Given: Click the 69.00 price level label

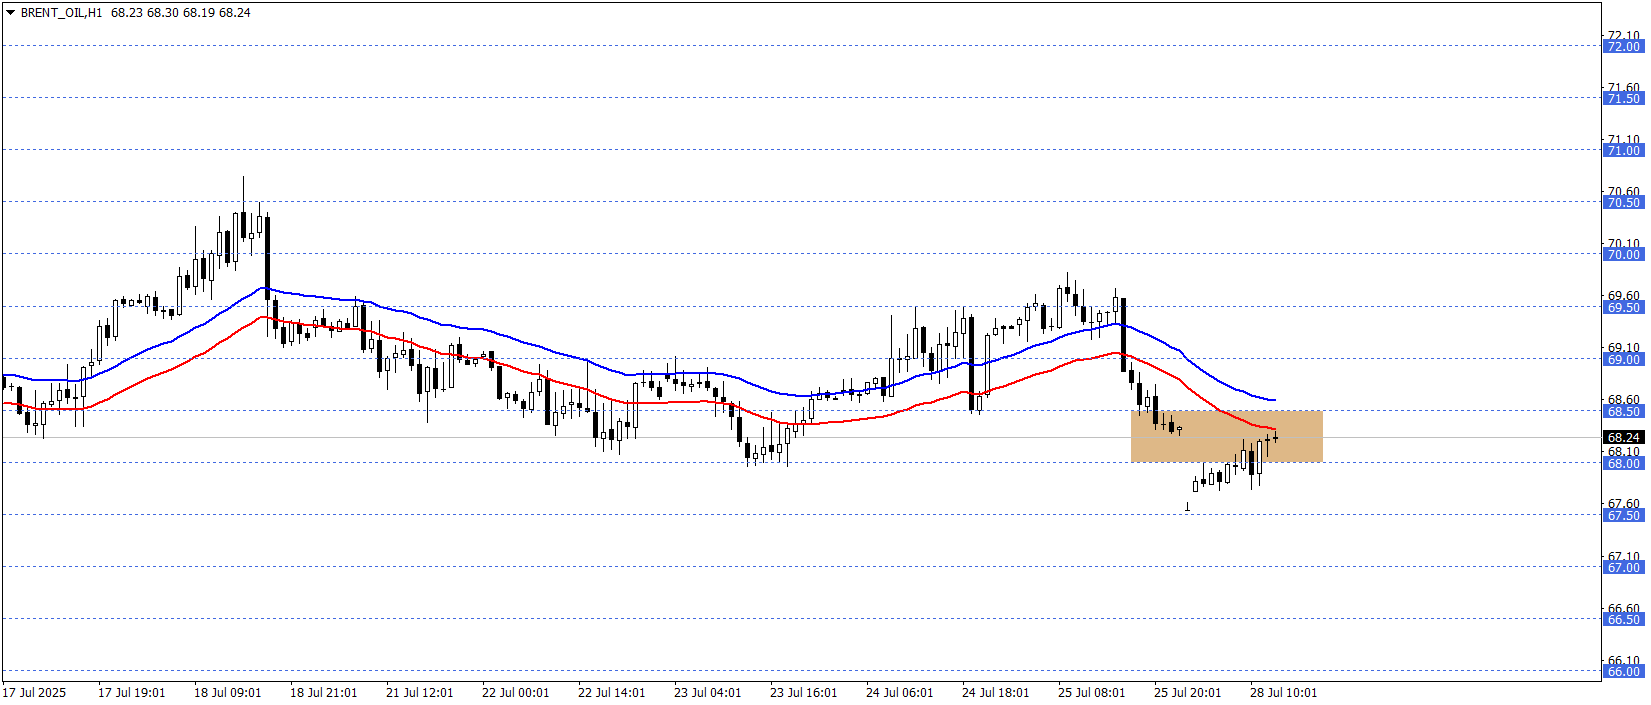Looking at the screenshot, I should (1624, 359).
